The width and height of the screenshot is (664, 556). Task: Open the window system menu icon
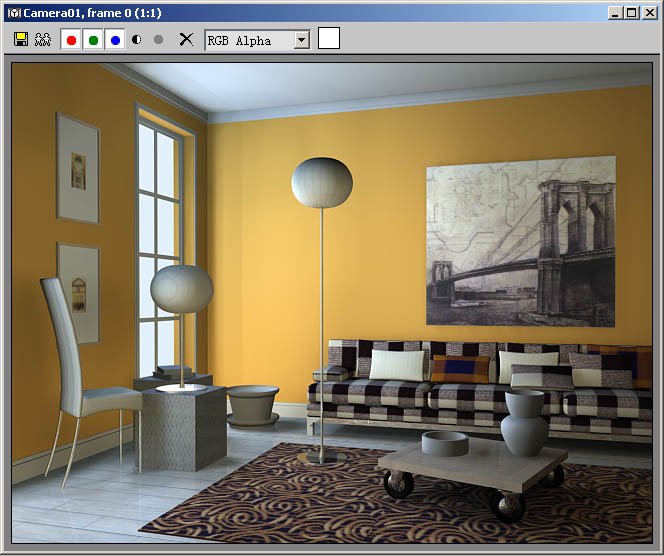[x=14, y=13]
